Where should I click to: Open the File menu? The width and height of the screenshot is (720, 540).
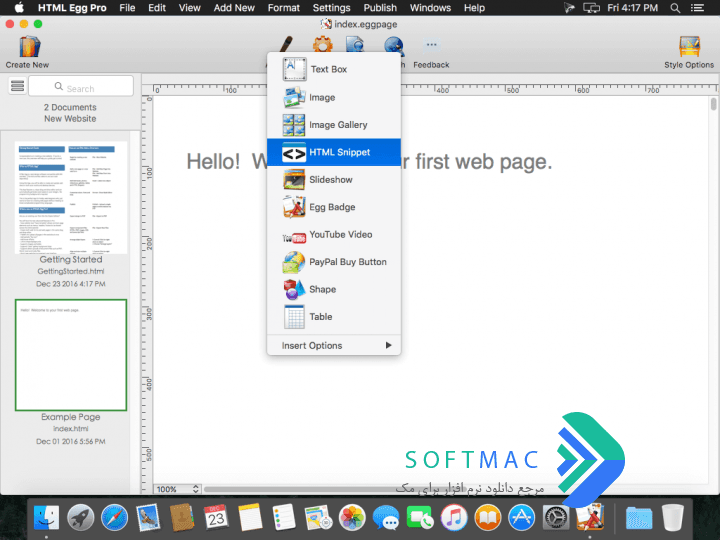coord(127,8)
